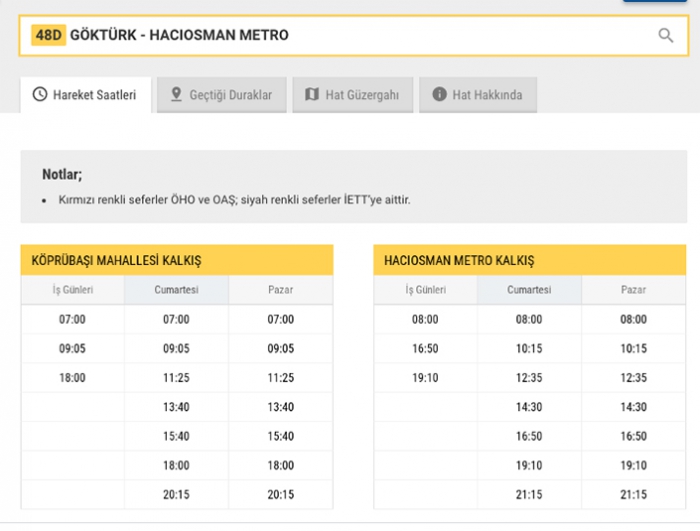
Task: Select the yellow 48D line badge
Action: click(x=48, y=35)
